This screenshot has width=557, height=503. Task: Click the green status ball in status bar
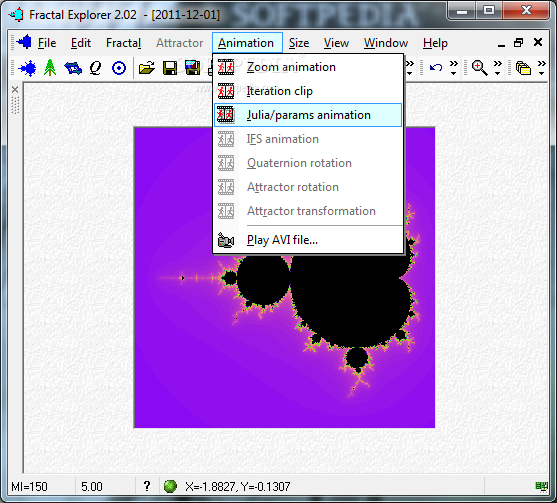click(x=170, y=486)
